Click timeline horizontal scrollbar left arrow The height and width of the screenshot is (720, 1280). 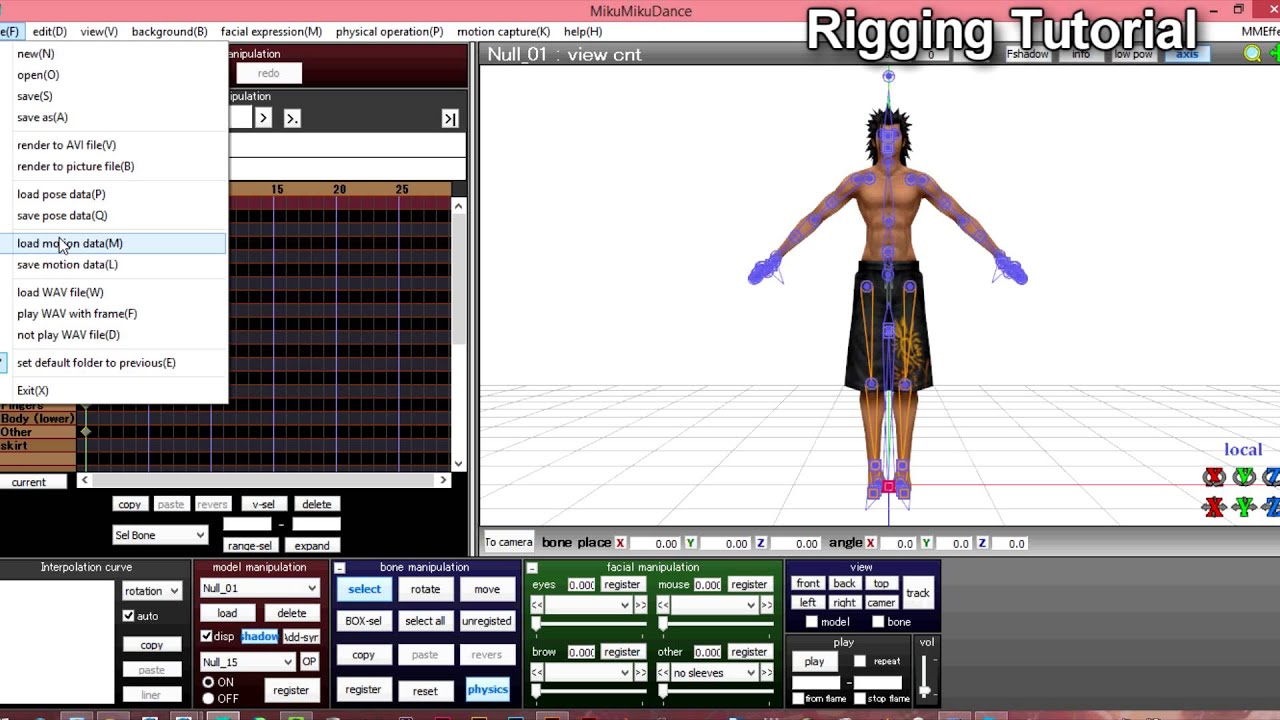coord(84,481)
